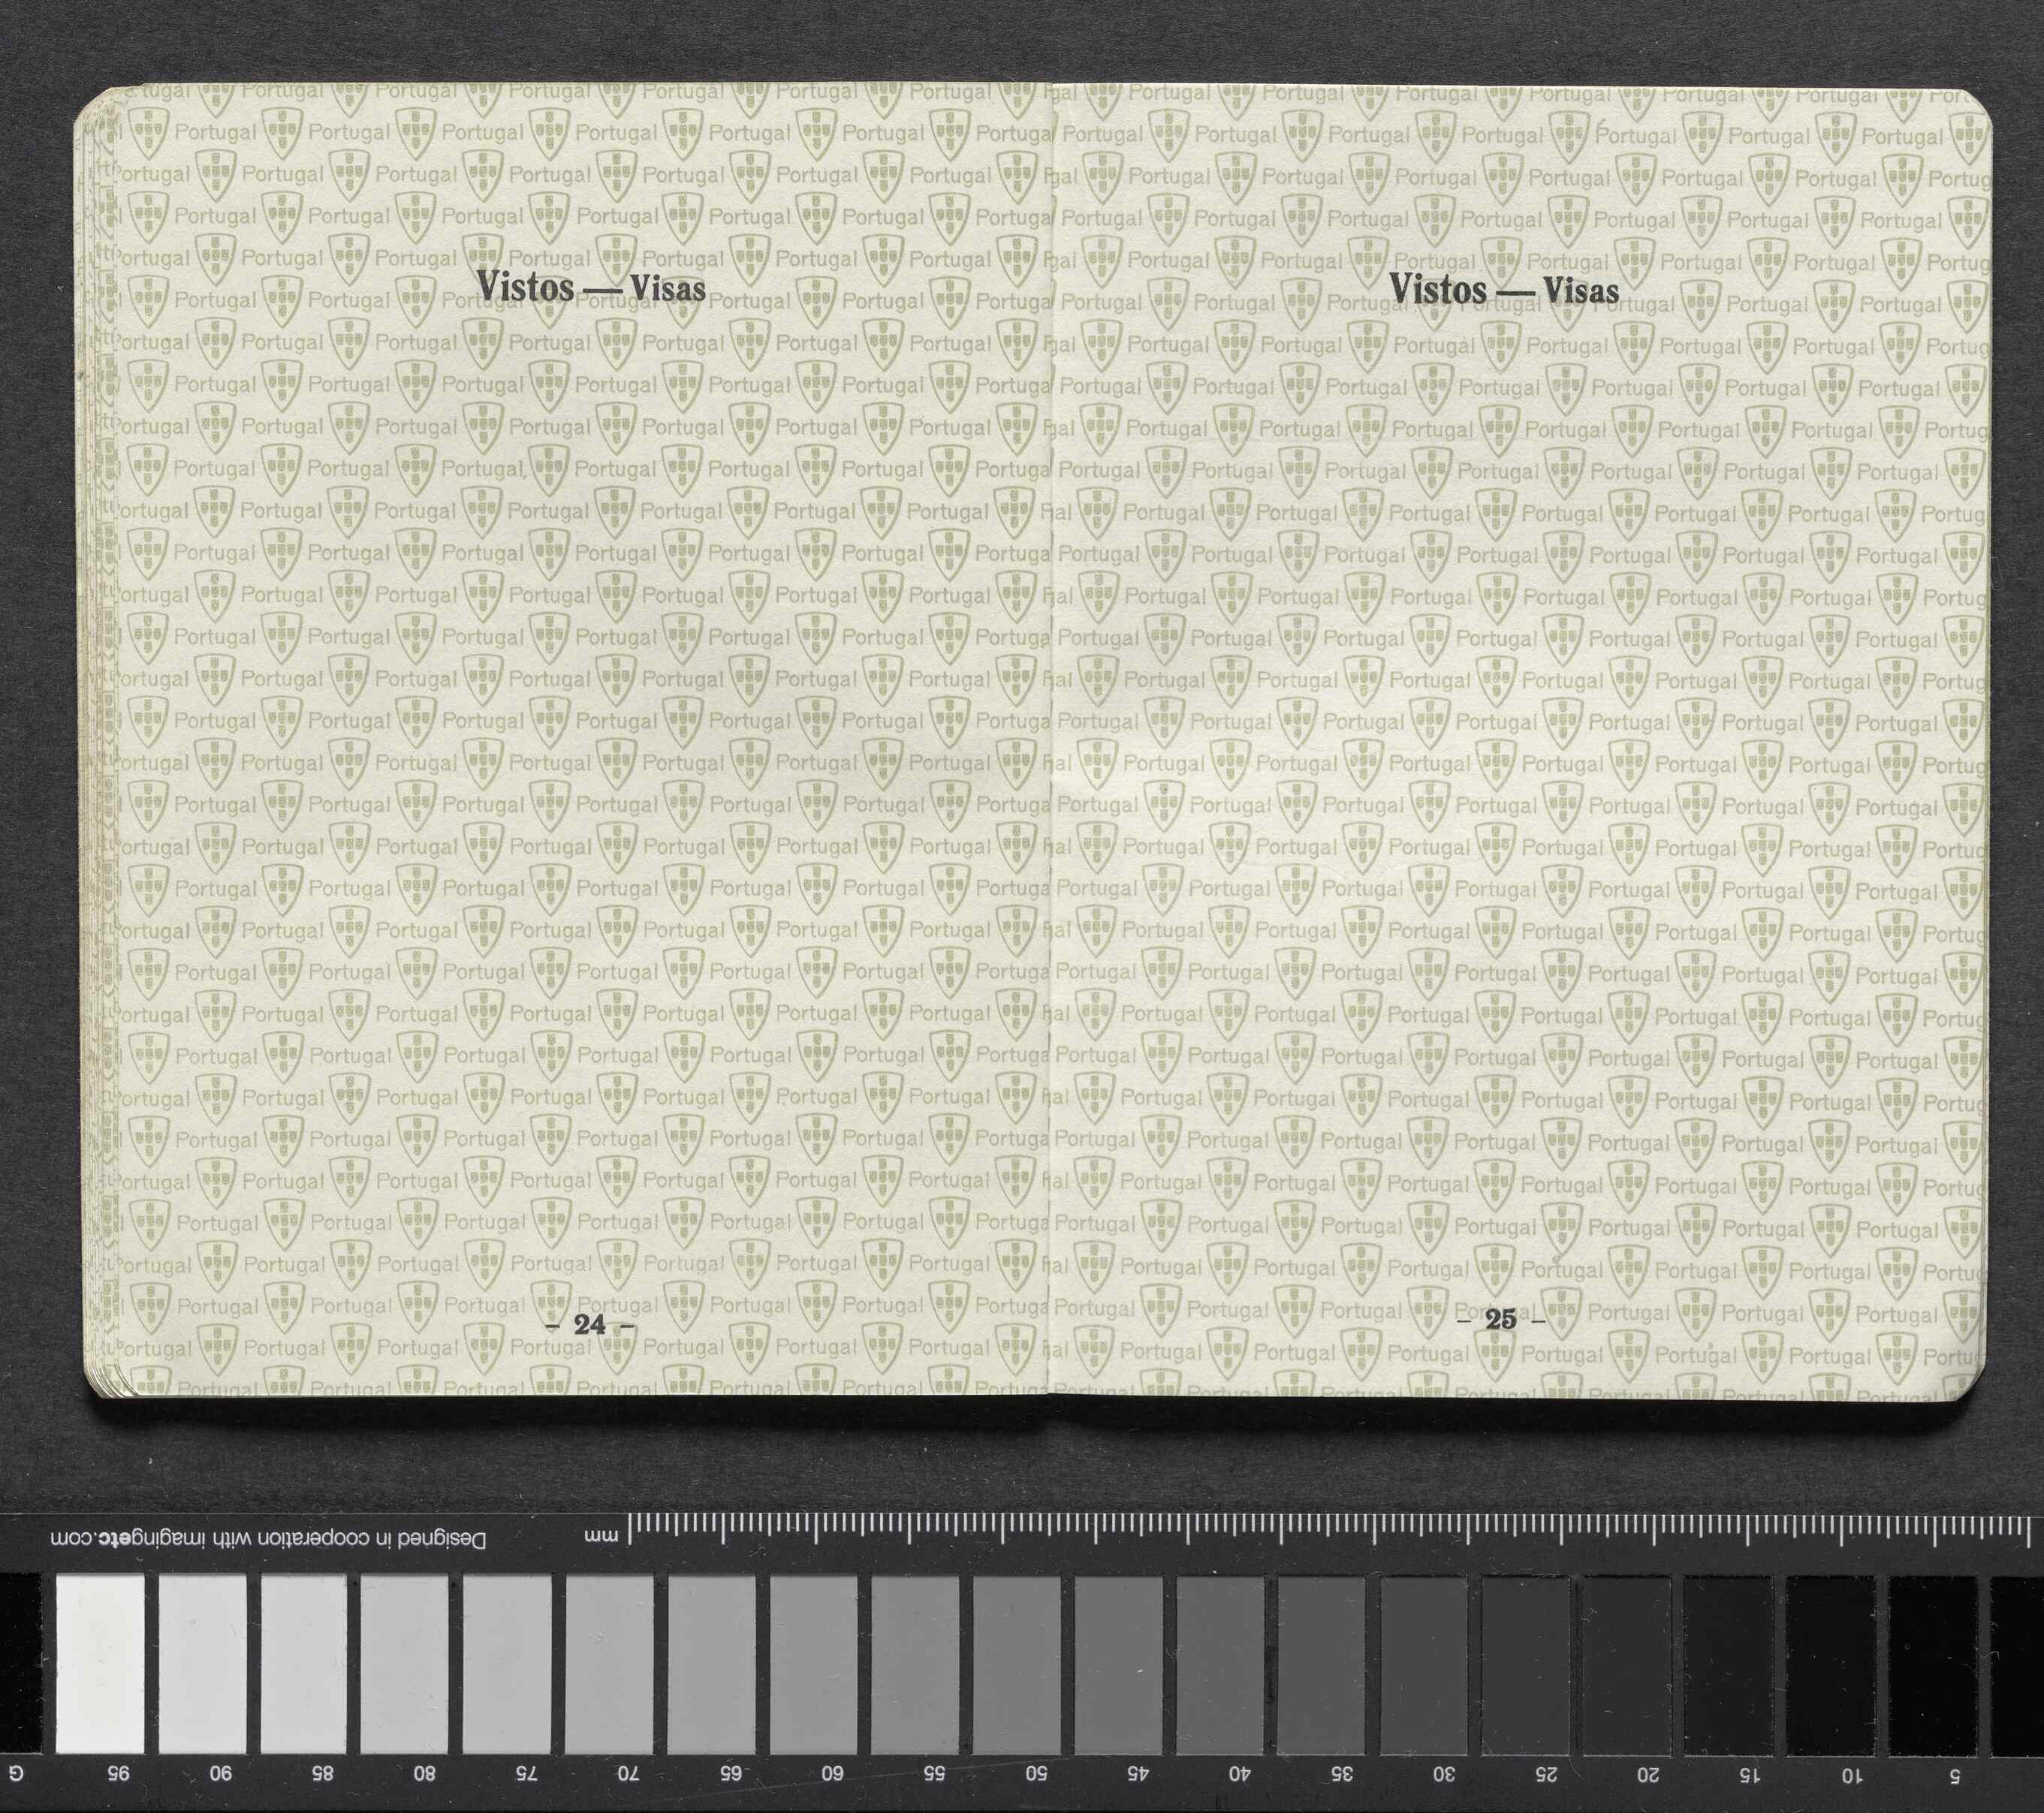Select the gray patch labeled 20
This screenshot has height=1813, width=2044.
[x=1627, y=1664]
